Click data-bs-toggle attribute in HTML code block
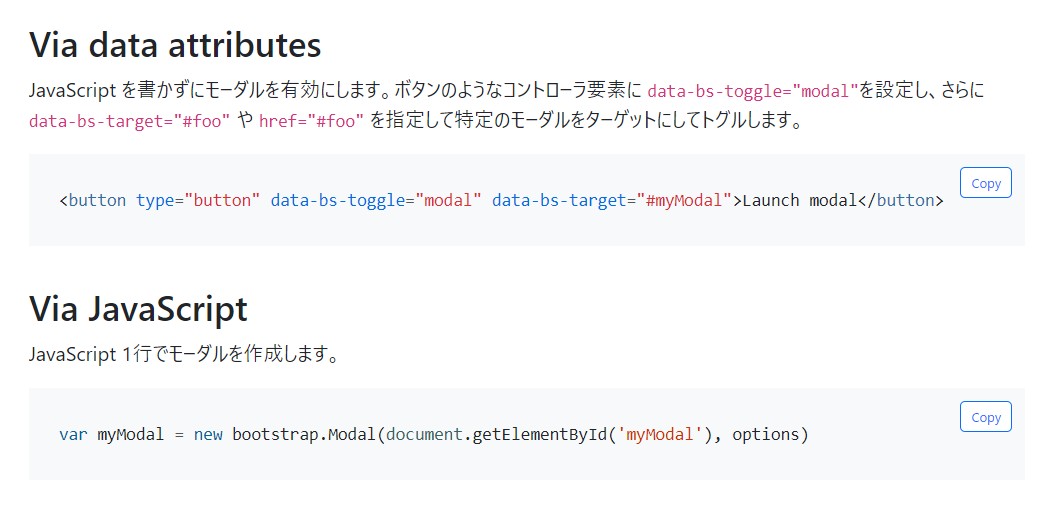The width and height of the screenshot is (1056, 509). point(337,200)
